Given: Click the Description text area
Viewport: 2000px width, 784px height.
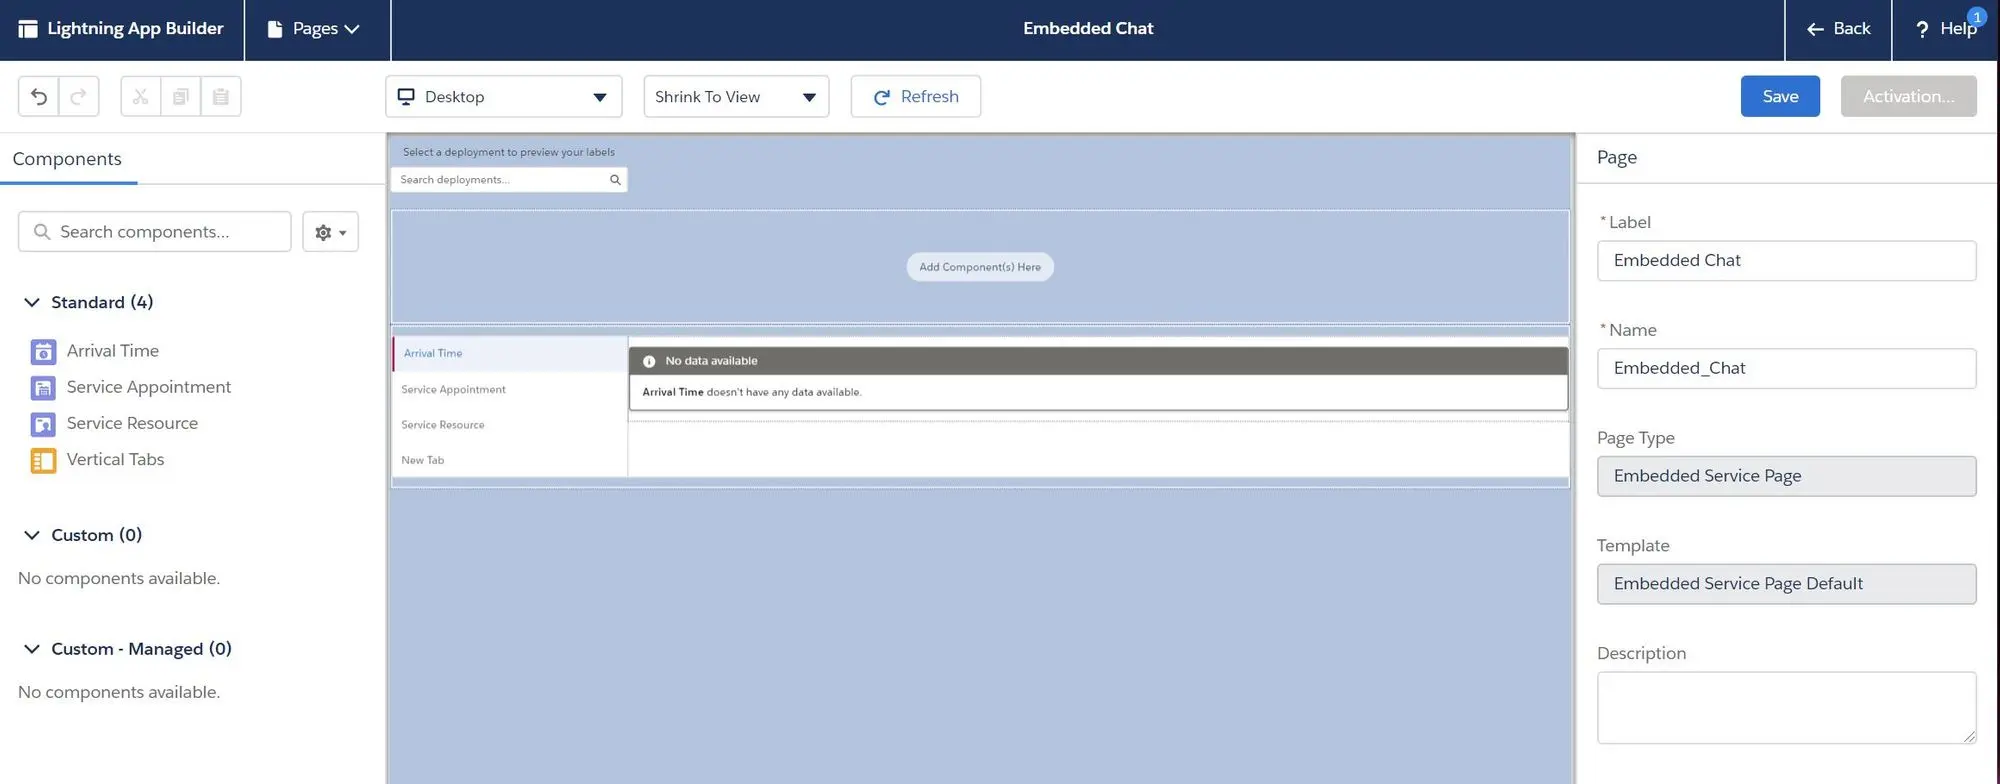Looking at the screenshot, I should (x=1786, y=708).
